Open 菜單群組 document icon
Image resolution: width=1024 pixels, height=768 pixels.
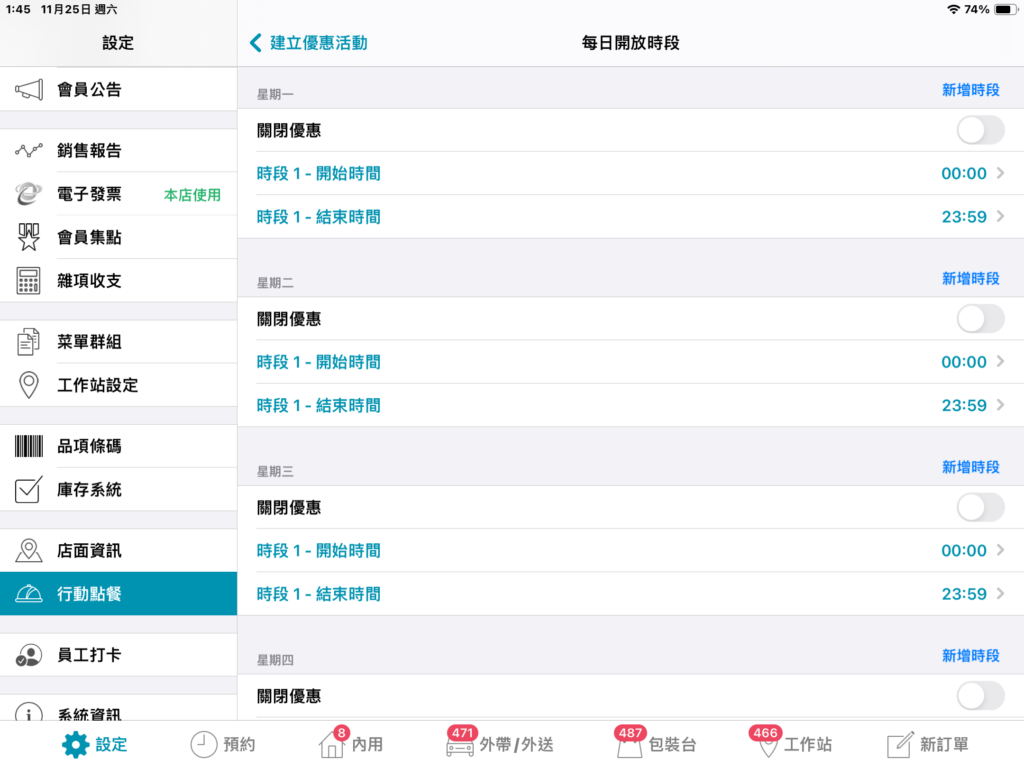point(29,342)
